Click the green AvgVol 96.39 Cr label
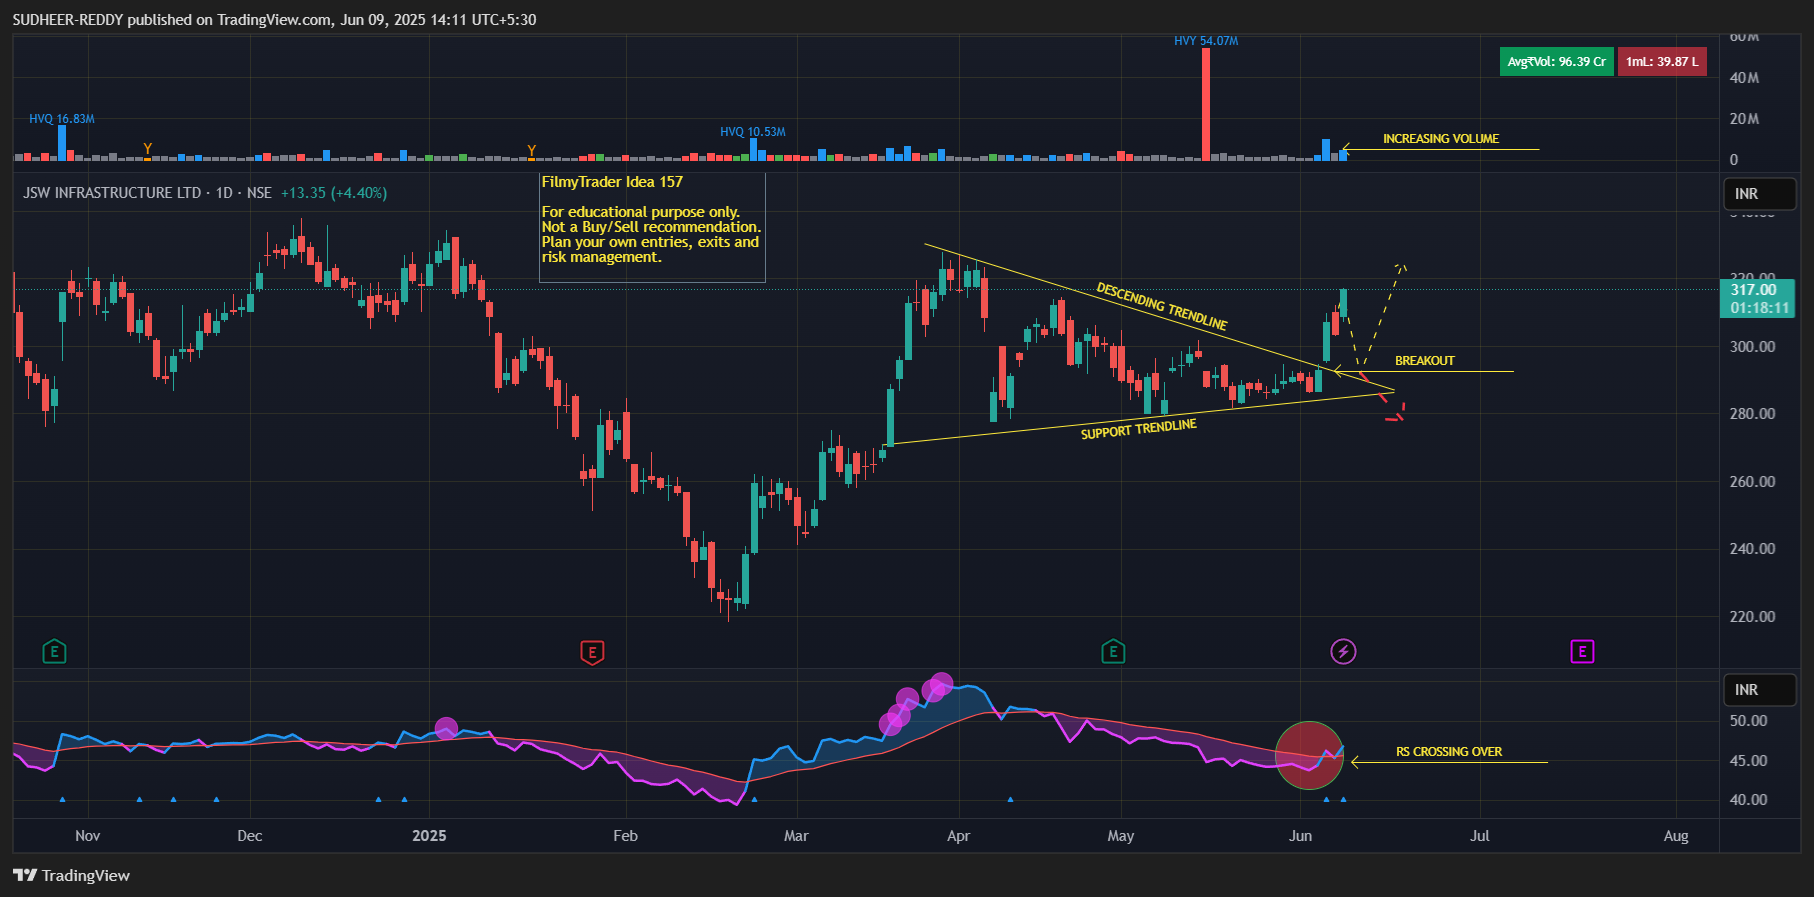Image resolution: width=1814 pixels, height=897 pixels. point(1556,62)
